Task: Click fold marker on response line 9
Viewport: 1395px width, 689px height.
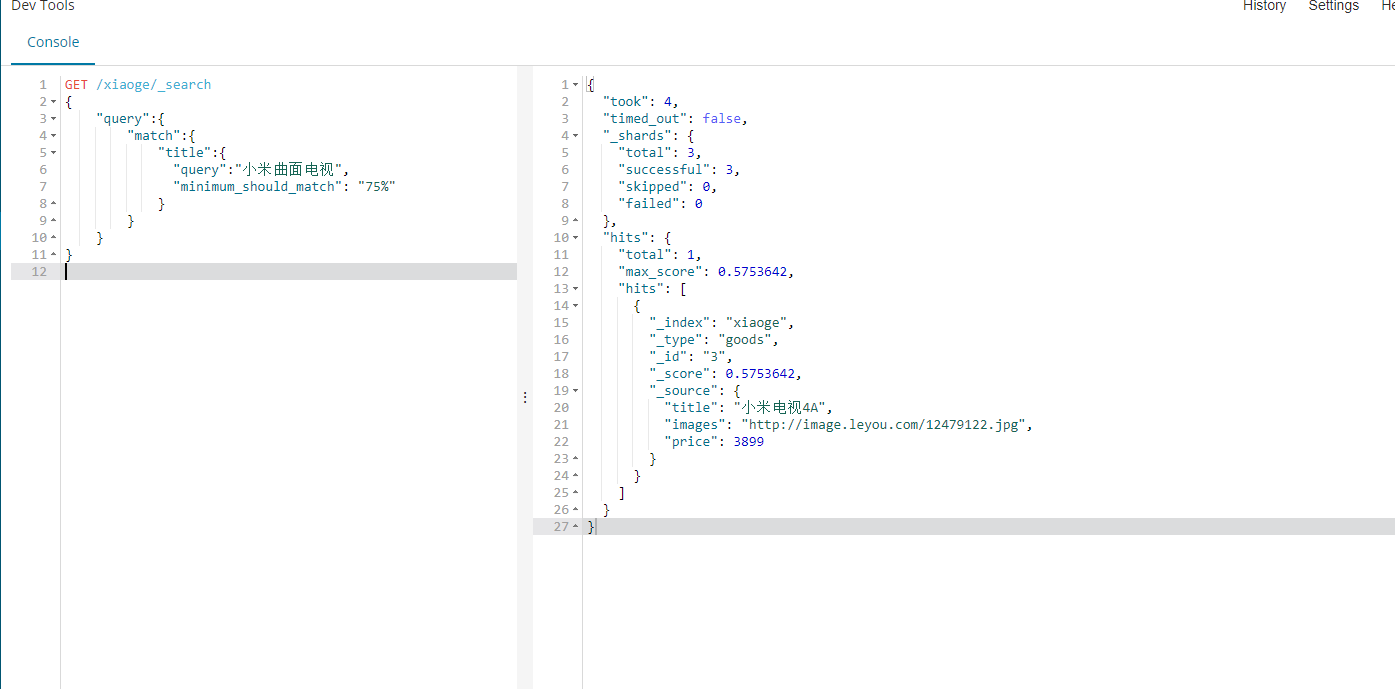Action: point(575,221)
